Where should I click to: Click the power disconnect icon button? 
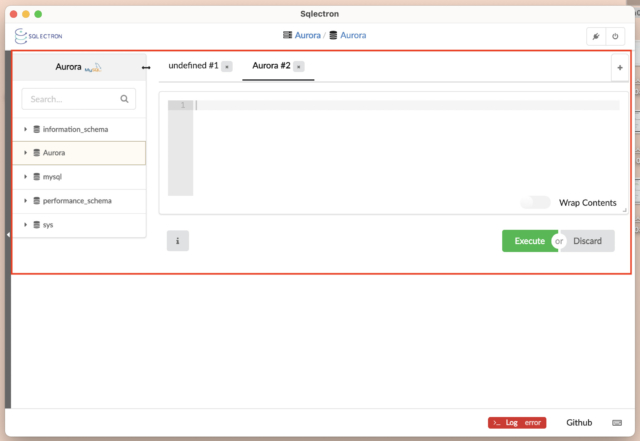(615, 36)
